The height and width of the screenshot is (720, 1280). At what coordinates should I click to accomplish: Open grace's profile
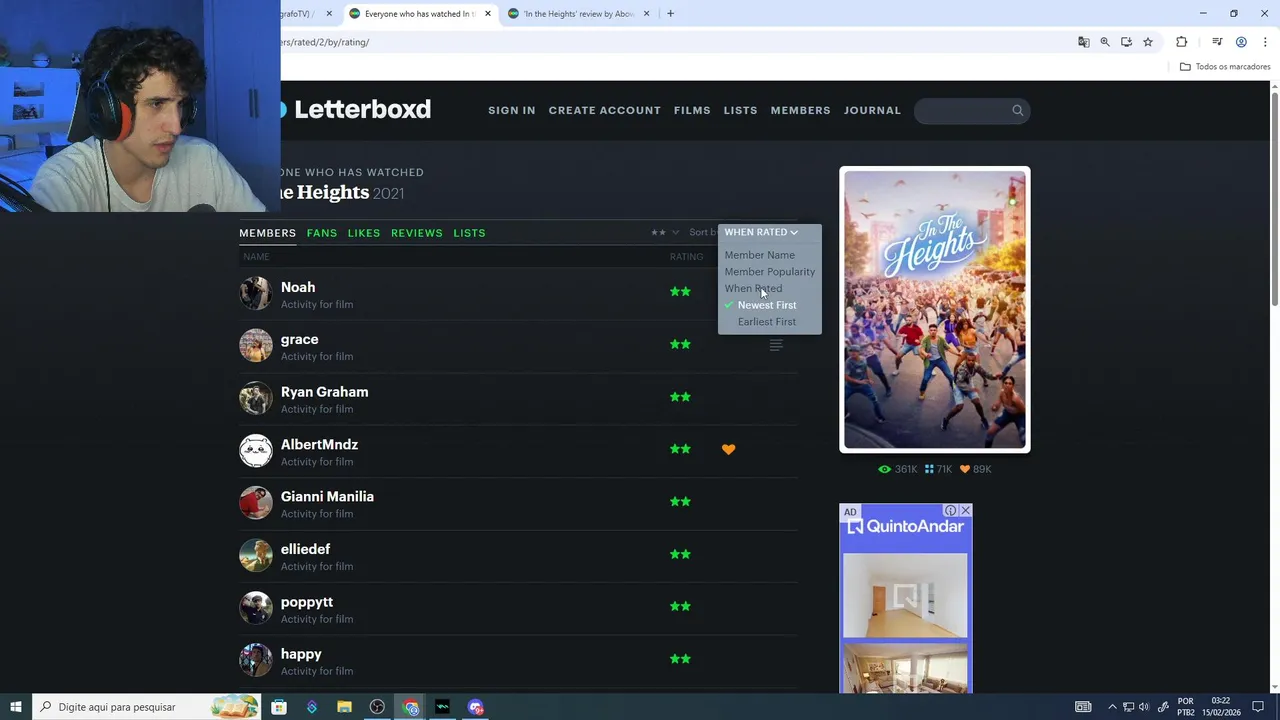(x=299, y=339)
